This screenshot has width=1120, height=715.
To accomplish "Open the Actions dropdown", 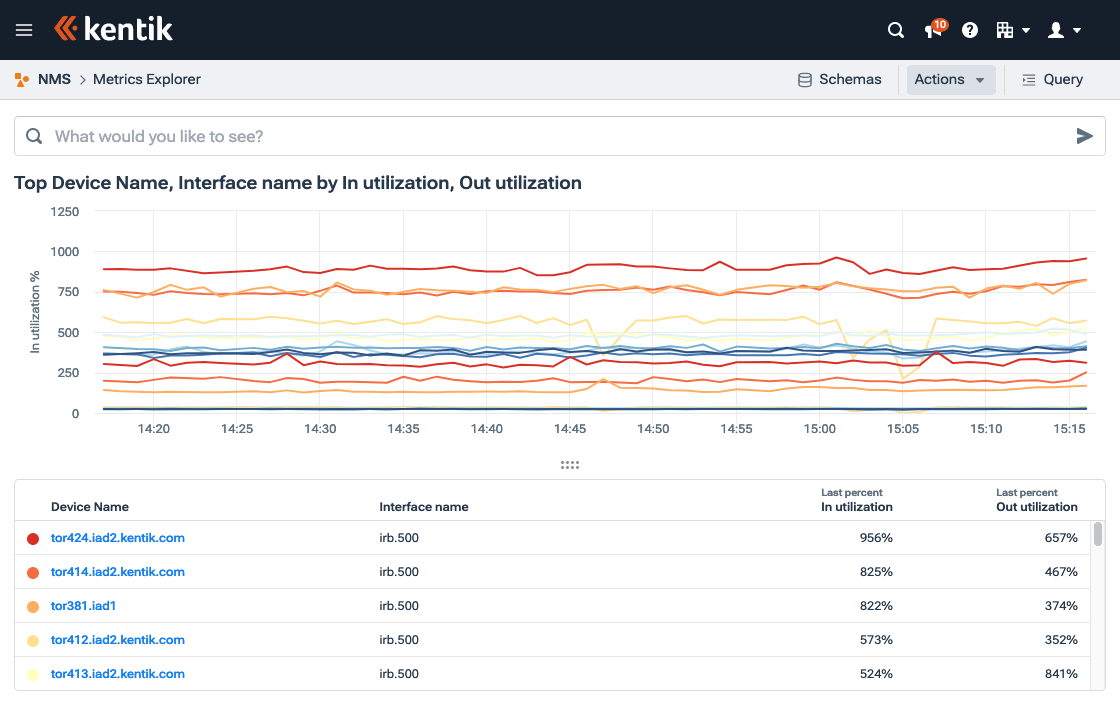I will (950, 79).
